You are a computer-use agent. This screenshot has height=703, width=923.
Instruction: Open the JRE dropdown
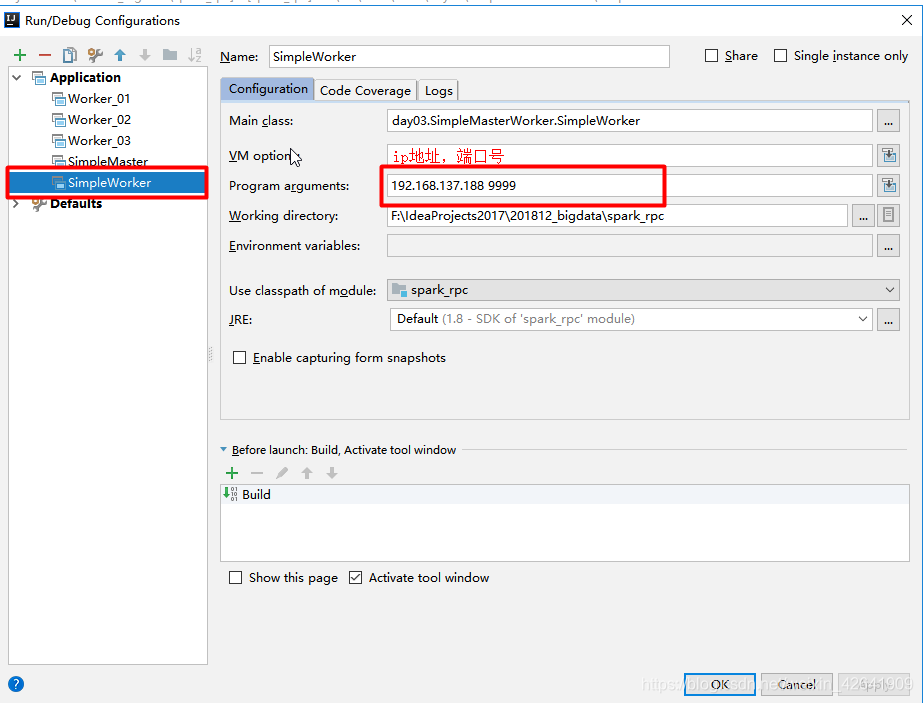tap(862, 319)
